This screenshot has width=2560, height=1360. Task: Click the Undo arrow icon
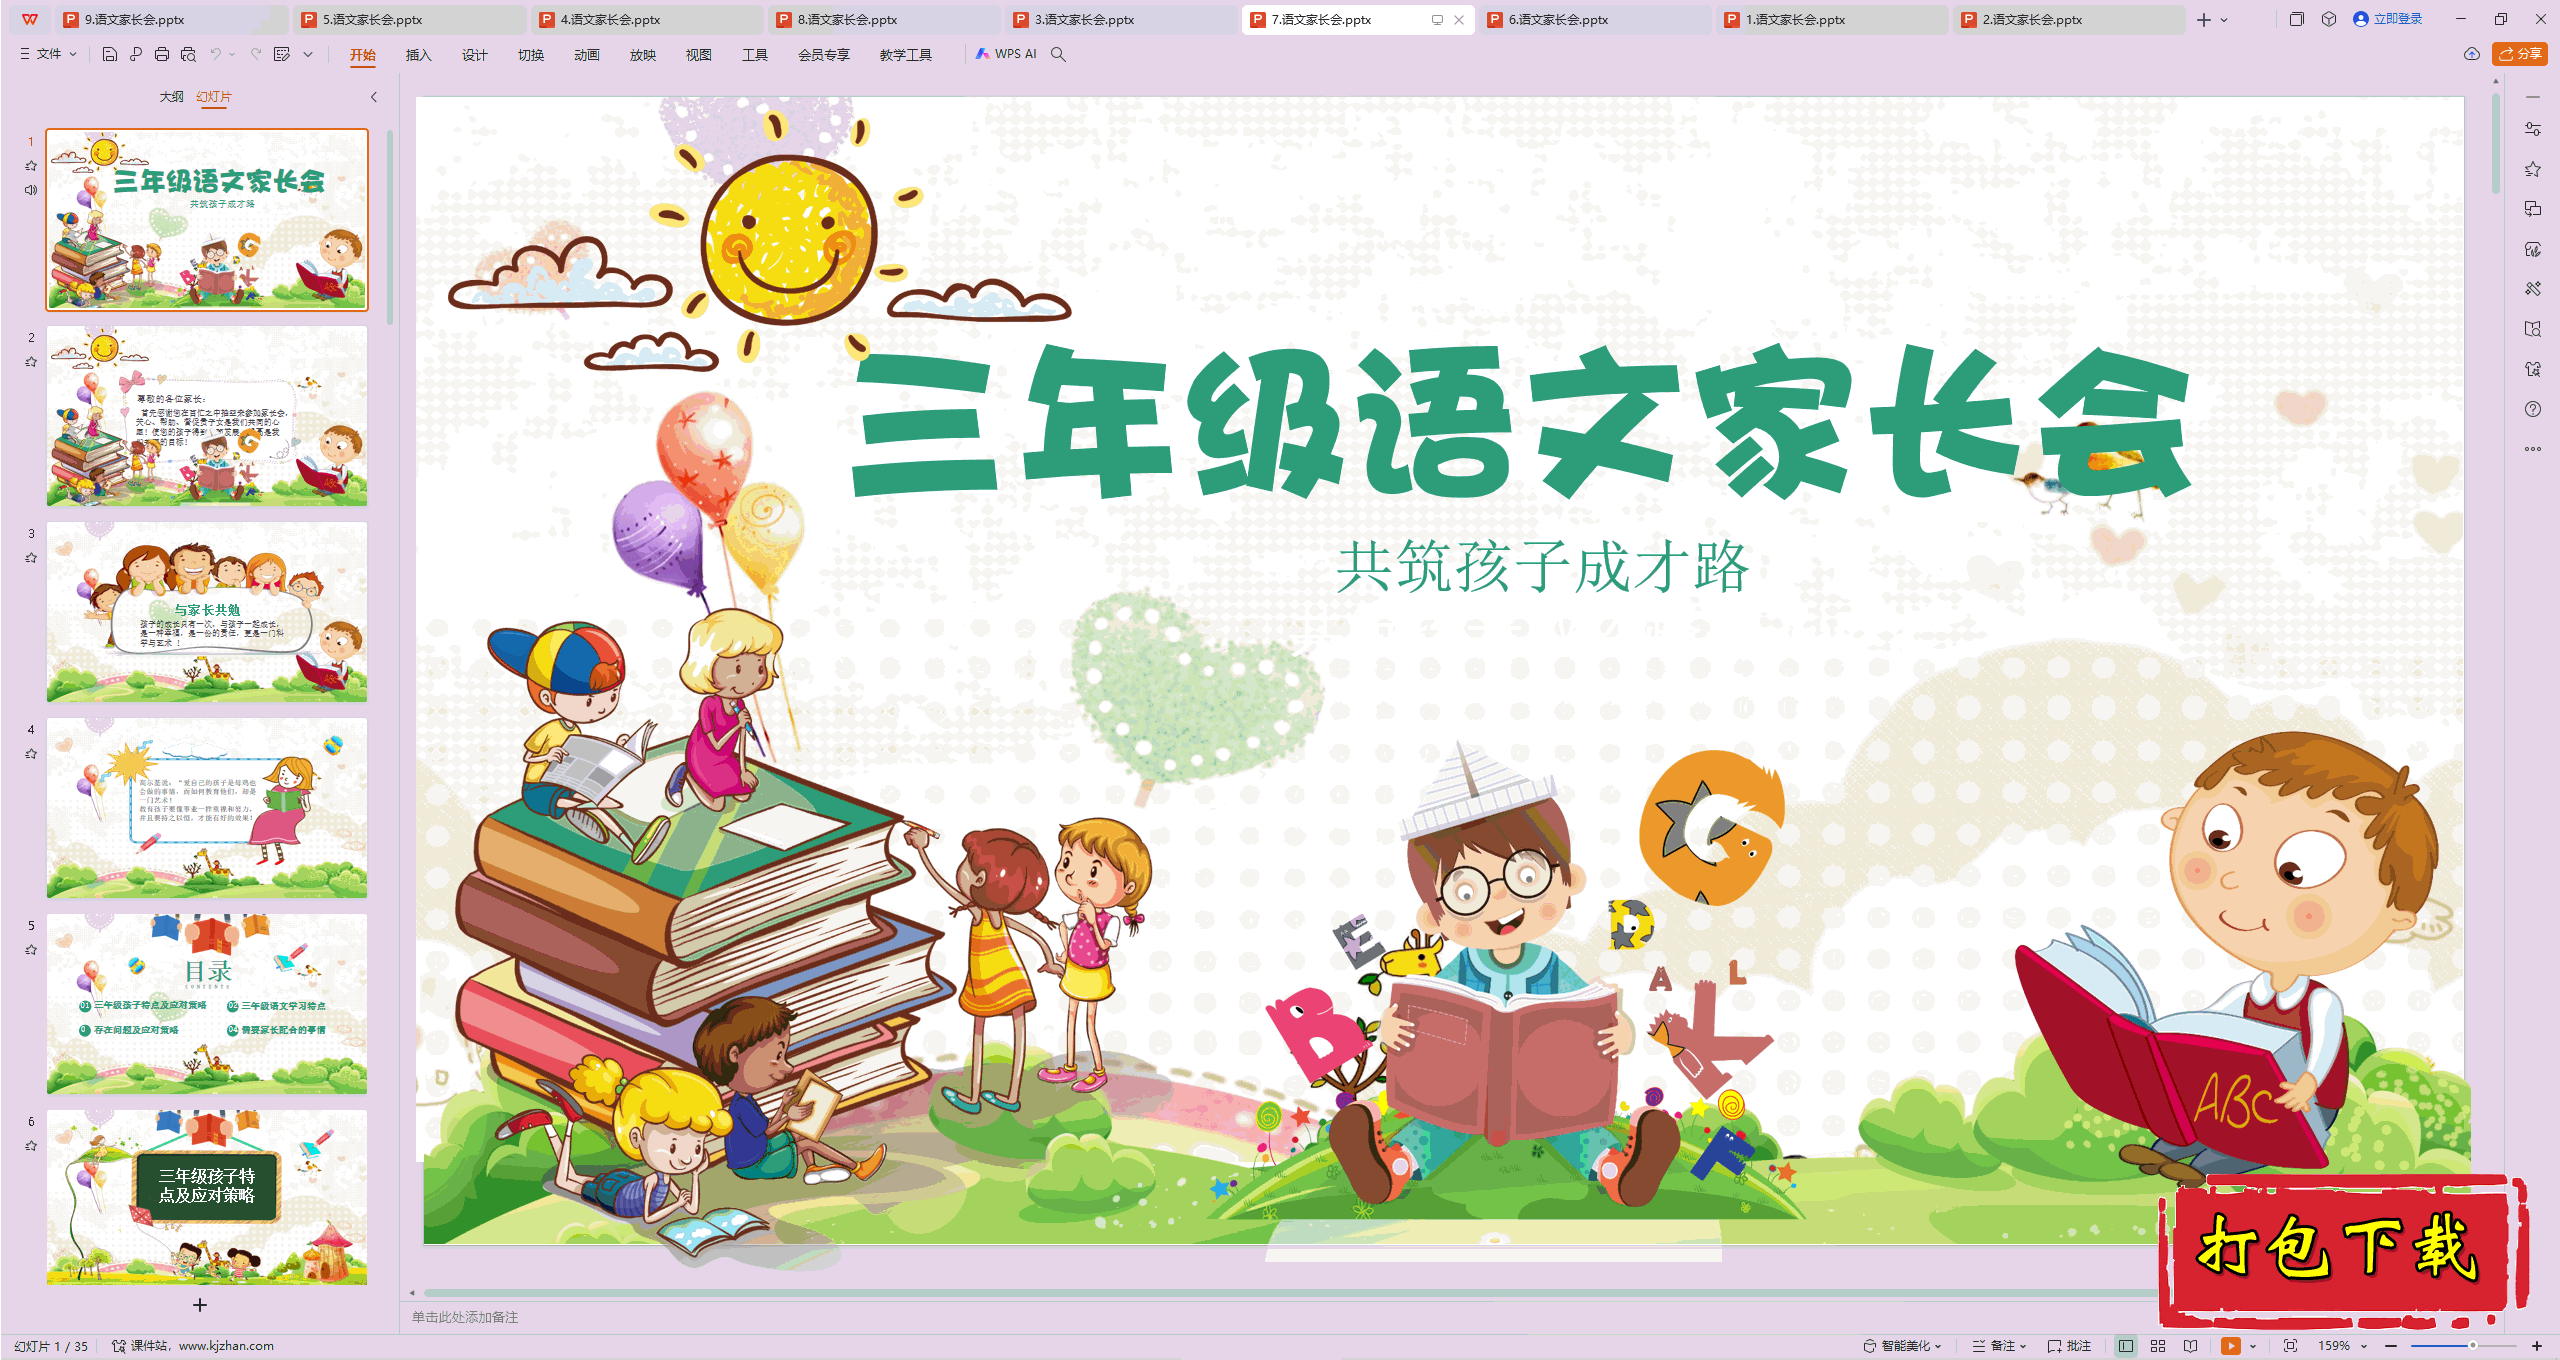(215, 54)
